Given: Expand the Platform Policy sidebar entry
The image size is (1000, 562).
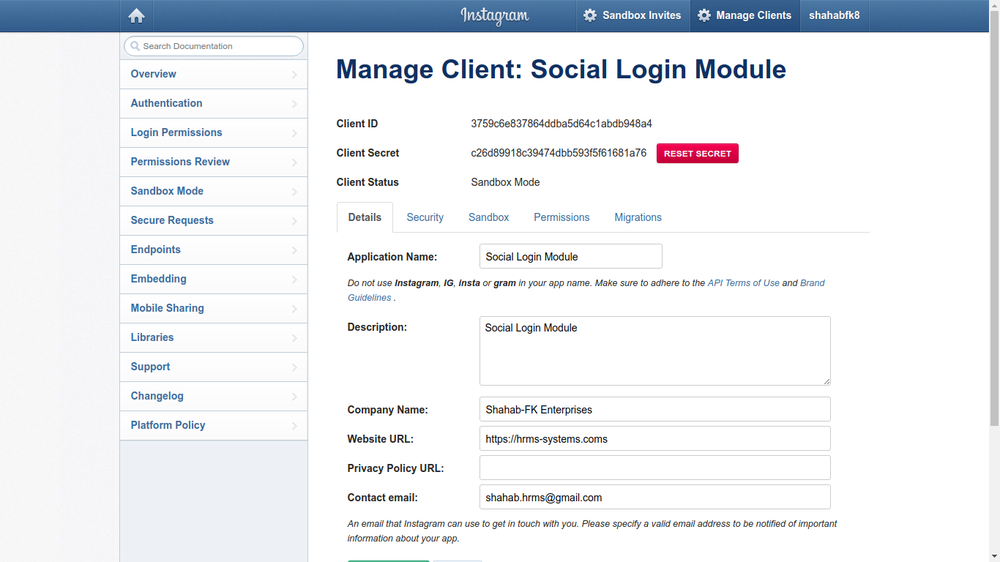Looking at the screenshot, I should click(x=214, y=425).
